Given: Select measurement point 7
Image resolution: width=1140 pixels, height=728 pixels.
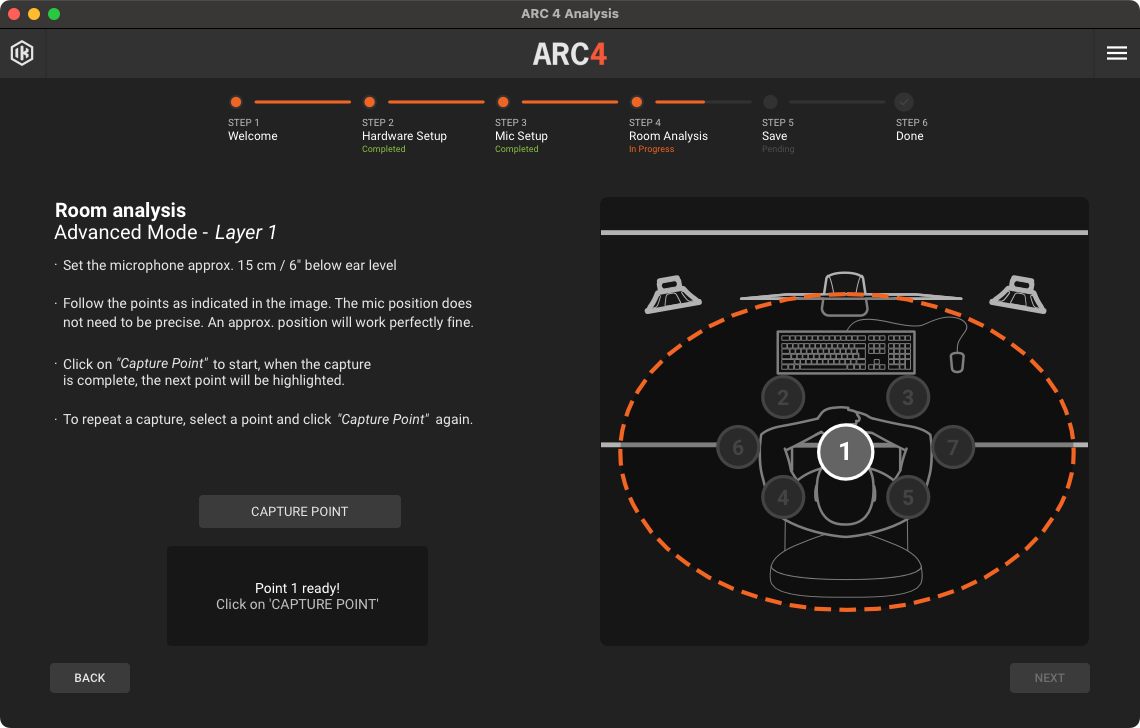Looking at the screenshot, I should point(953,447).
